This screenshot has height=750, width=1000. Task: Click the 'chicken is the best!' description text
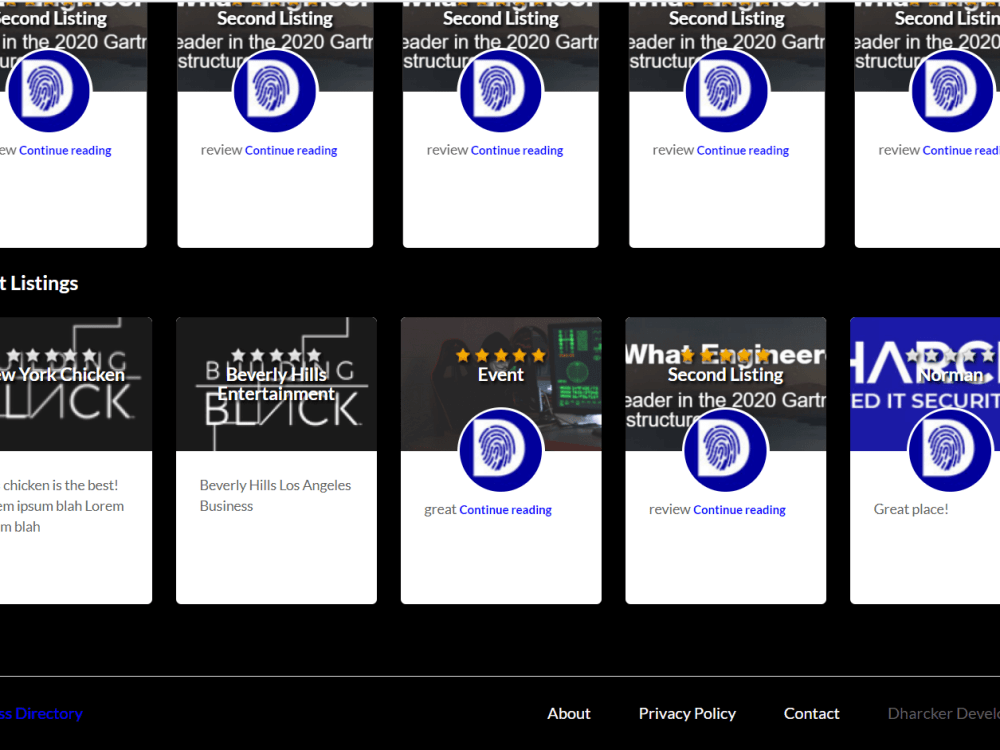click(61, 485)
